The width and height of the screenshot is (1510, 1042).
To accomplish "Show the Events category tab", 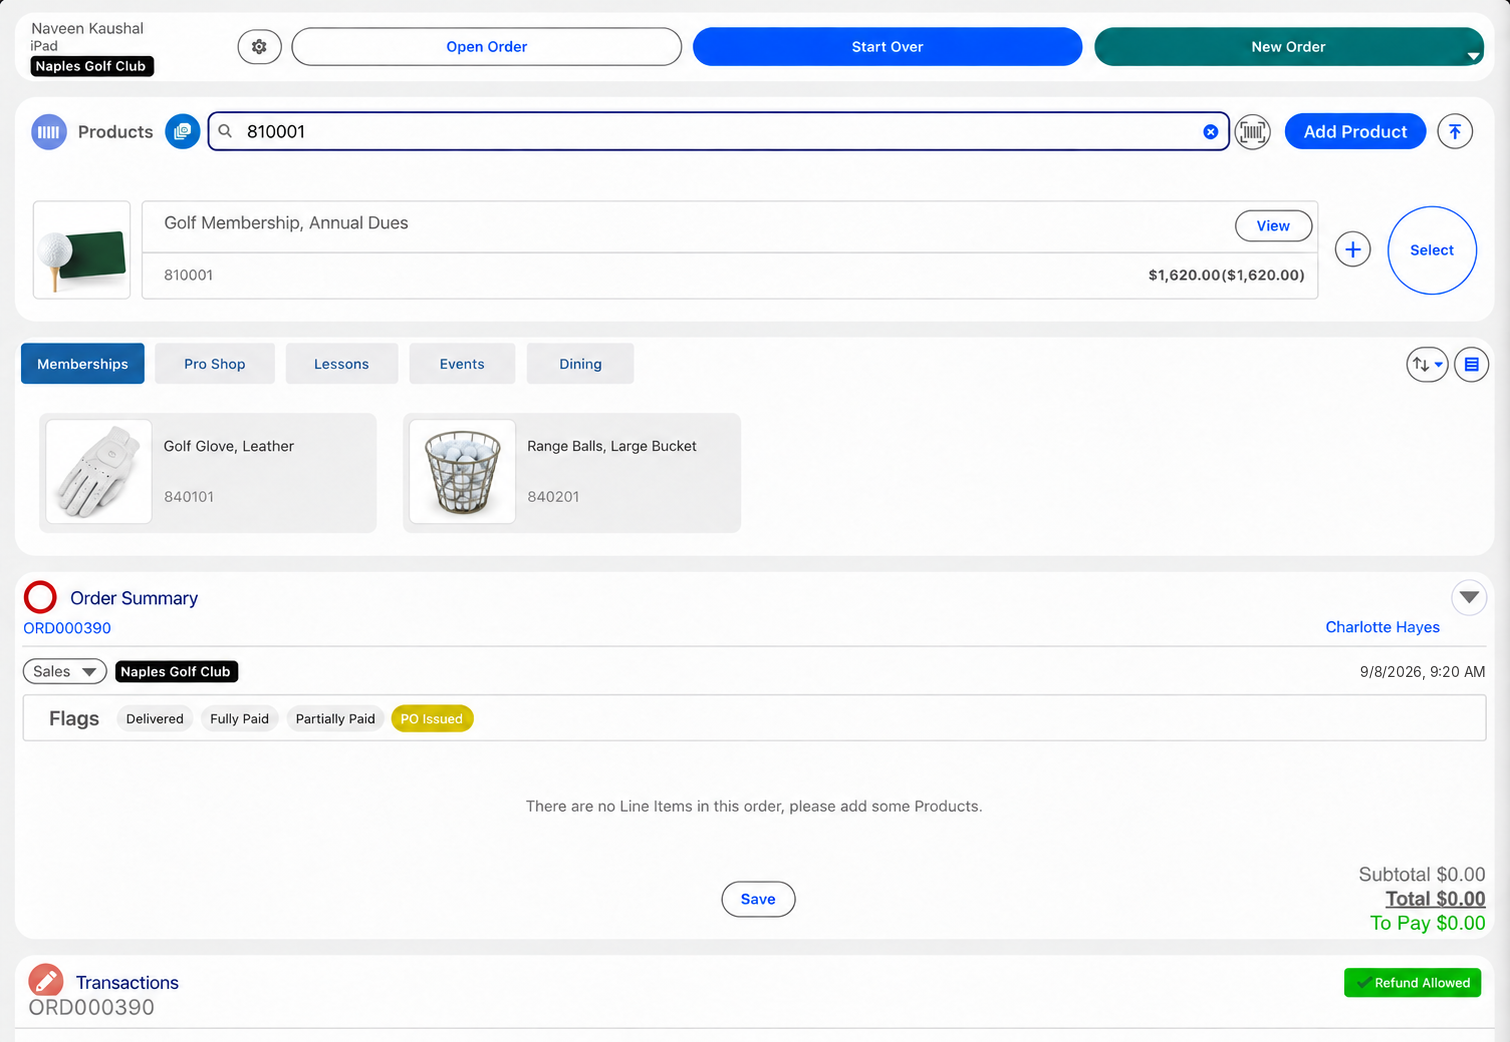I will [462, 364].
